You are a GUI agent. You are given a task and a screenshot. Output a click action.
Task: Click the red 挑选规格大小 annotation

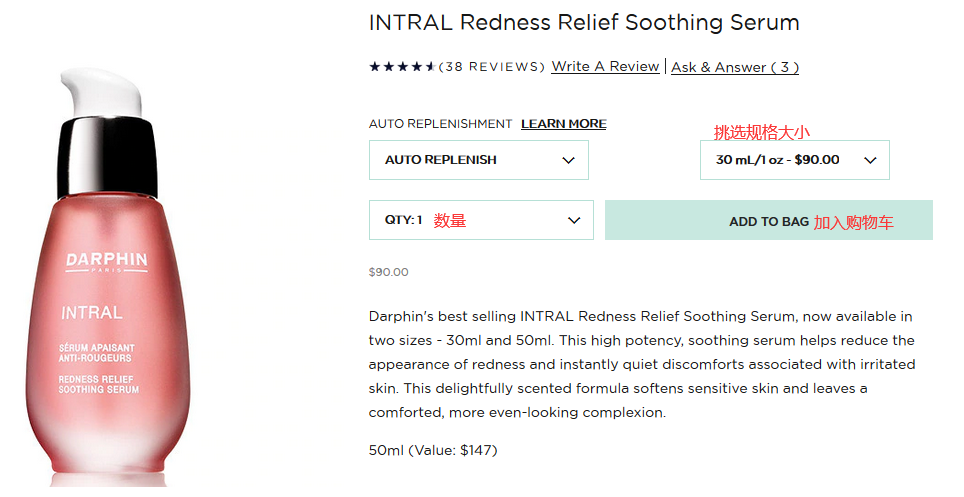click(761, 132)
